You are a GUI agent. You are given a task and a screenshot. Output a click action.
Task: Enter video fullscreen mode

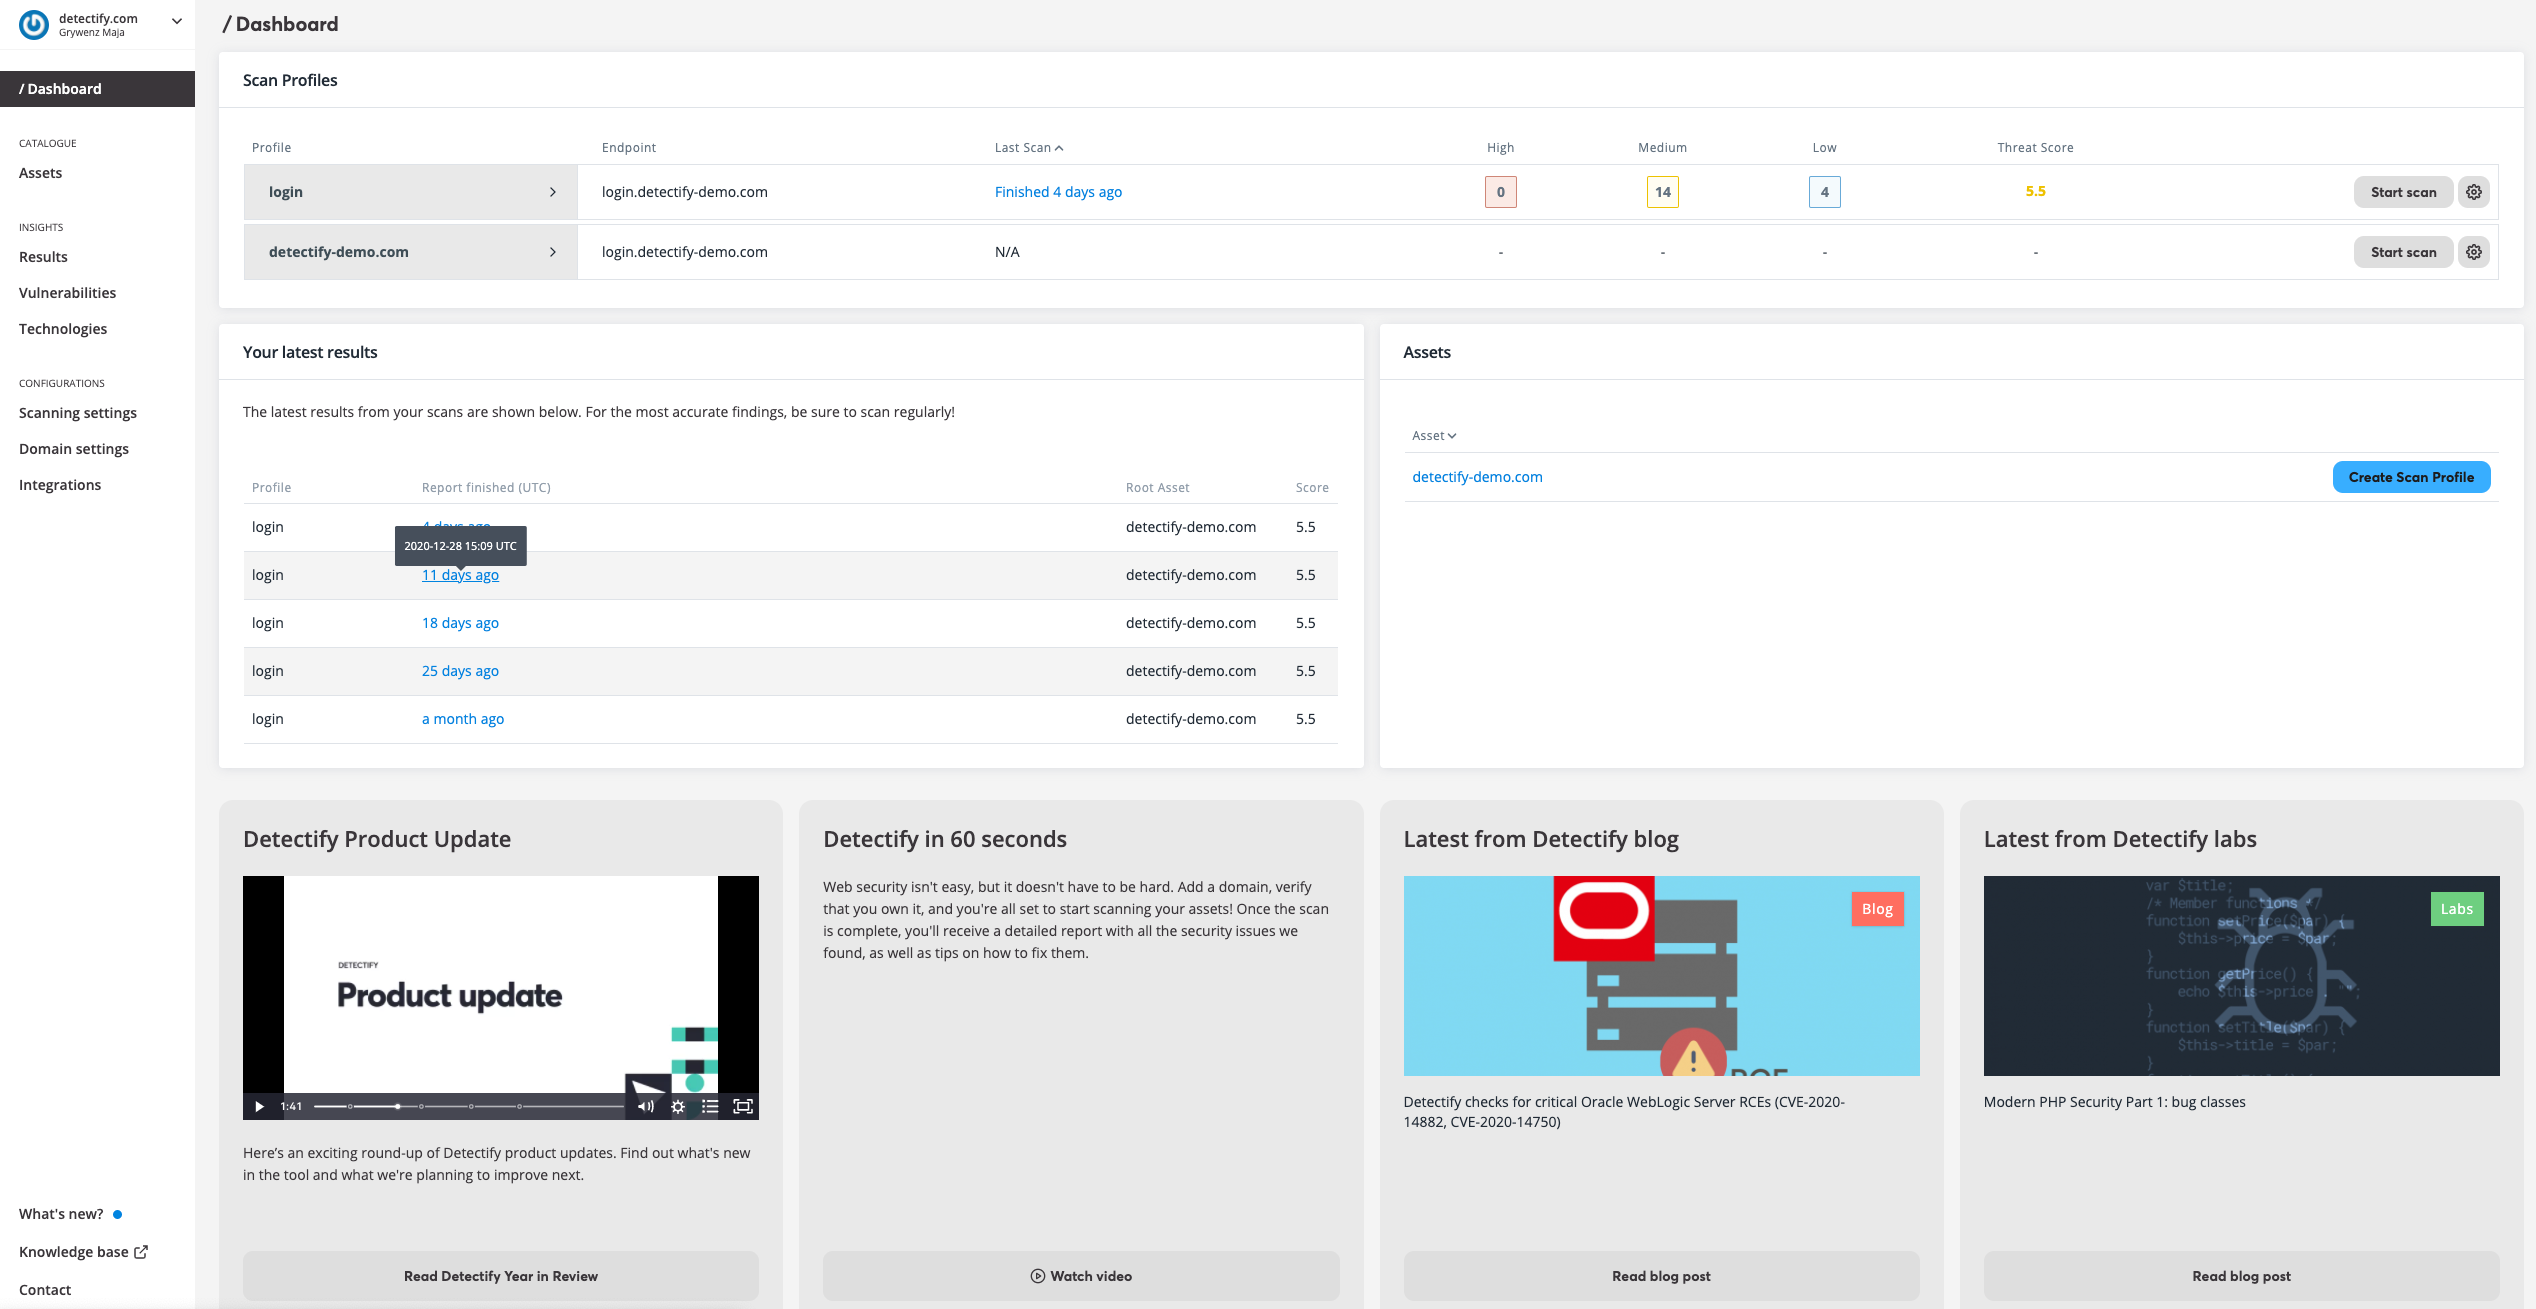click(742, 1106)
